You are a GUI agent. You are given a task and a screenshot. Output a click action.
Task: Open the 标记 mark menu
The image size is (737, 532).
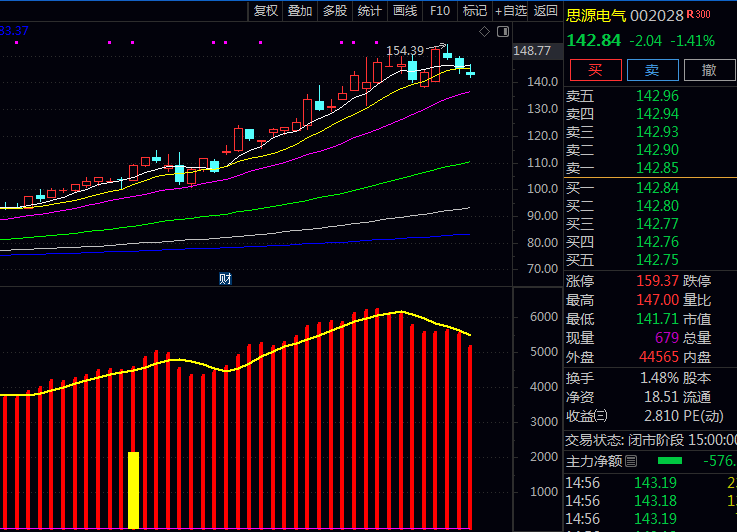475,11
